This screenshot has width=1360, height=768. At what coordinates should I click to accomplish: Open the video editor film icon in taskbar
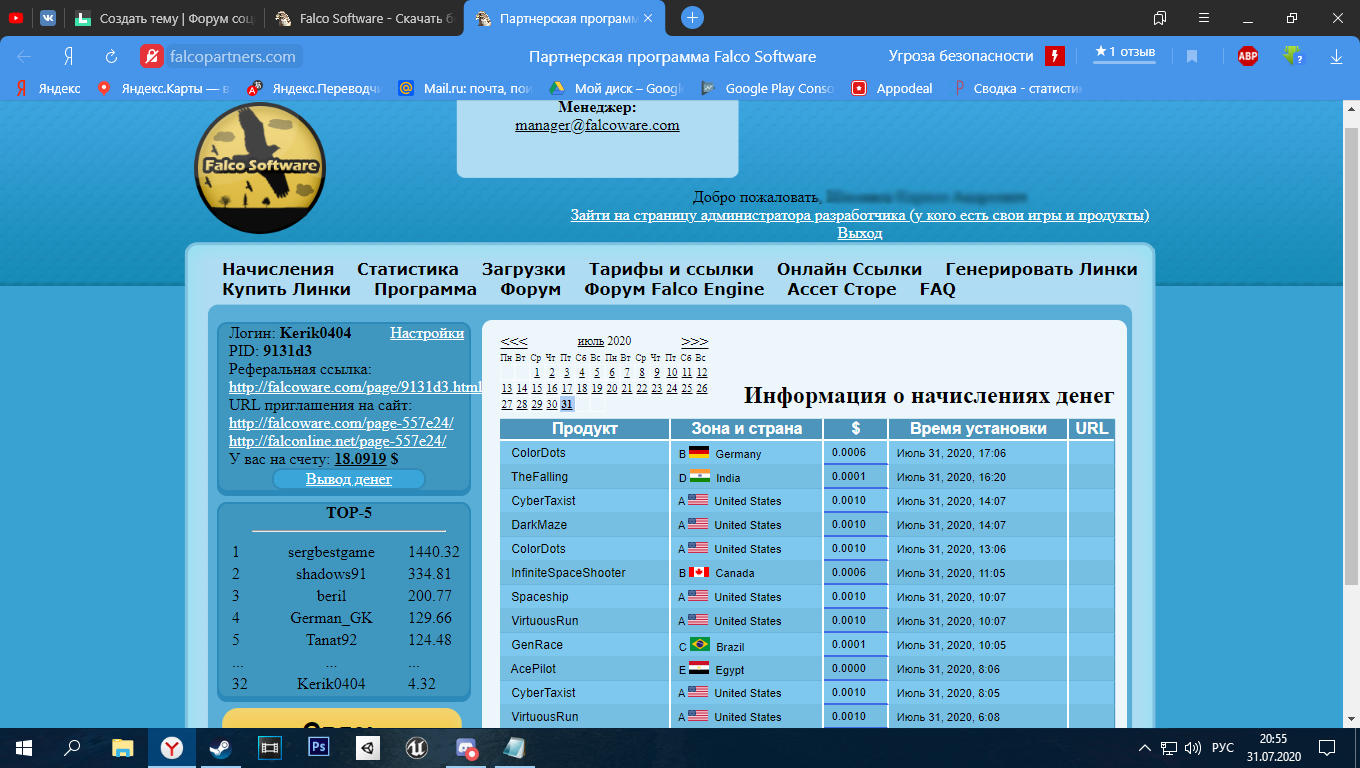pos(269,747)
